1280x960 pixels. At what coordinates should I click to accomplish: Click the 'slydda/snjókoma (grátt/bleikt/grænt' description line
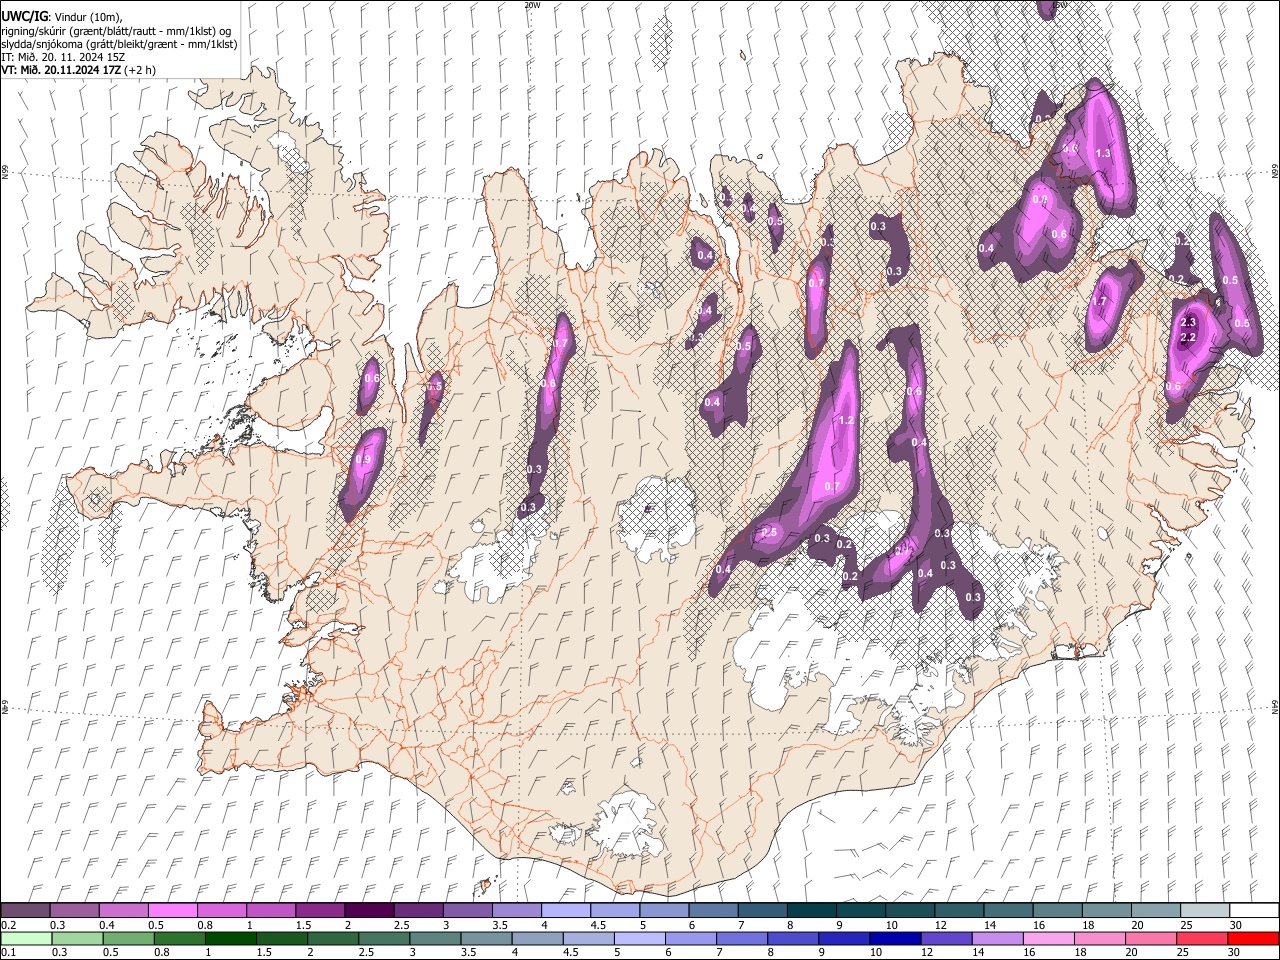(x=120, y=44)
